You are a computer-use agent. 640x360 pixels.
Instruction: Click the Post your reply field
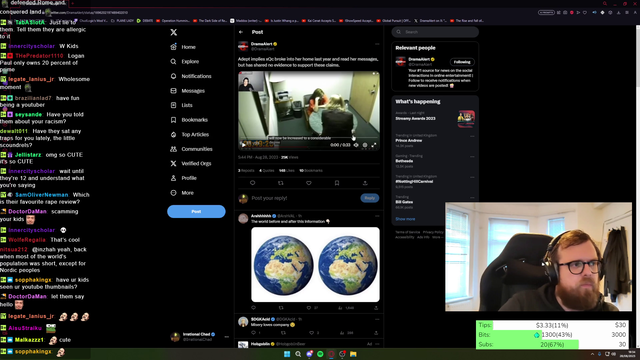pos(304,198)
